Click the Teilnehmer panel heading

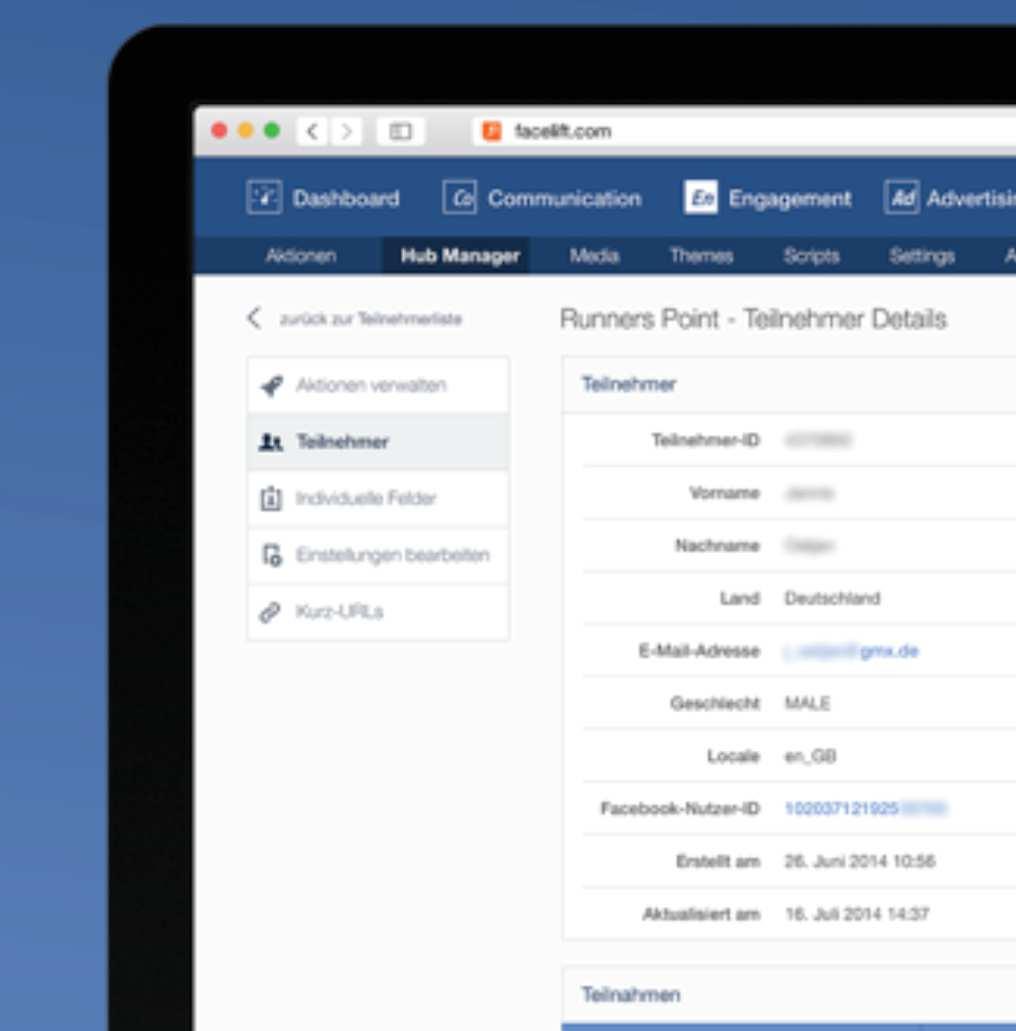[629, 384]
